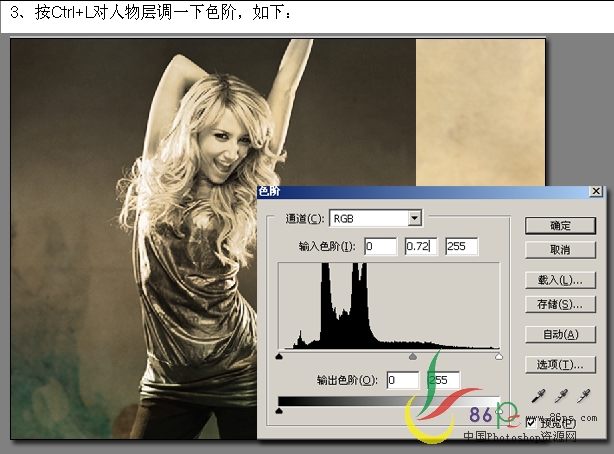
Task: Pick the white point eyedropper
Action: [583, 396]
